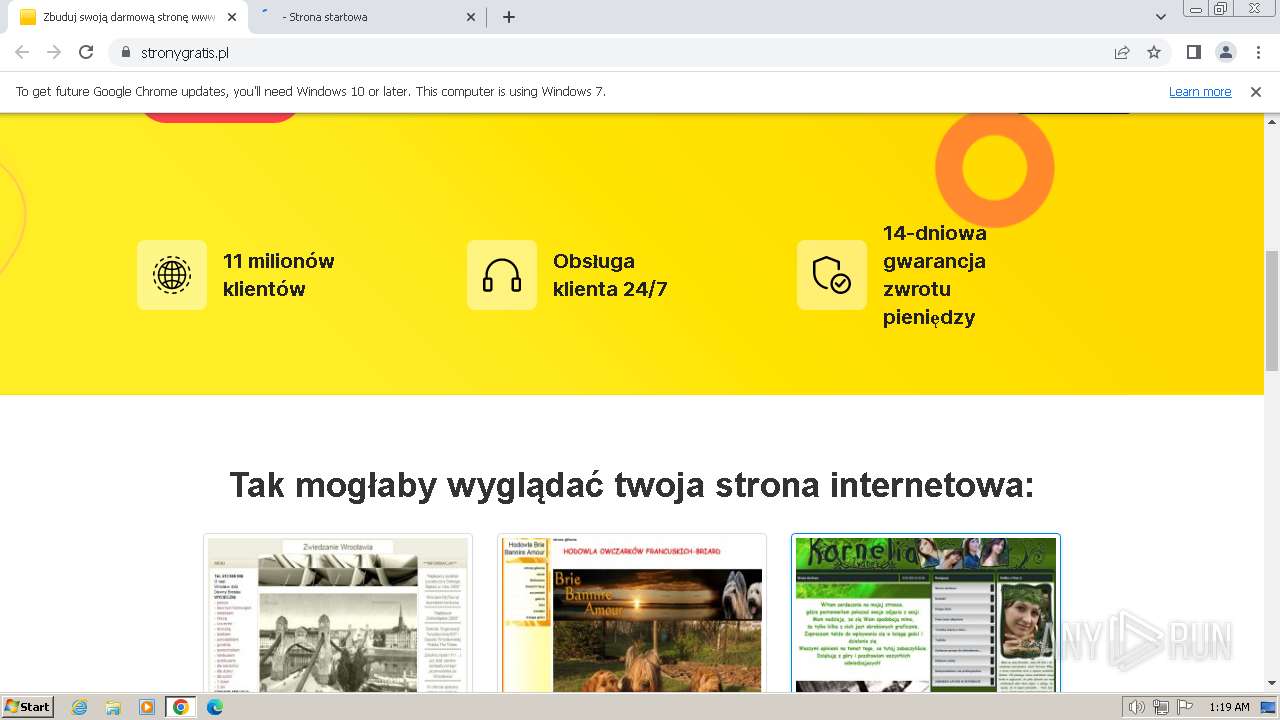Go back to the previous page
Viewport: 1280px width, 720px height.
(22, 52)
